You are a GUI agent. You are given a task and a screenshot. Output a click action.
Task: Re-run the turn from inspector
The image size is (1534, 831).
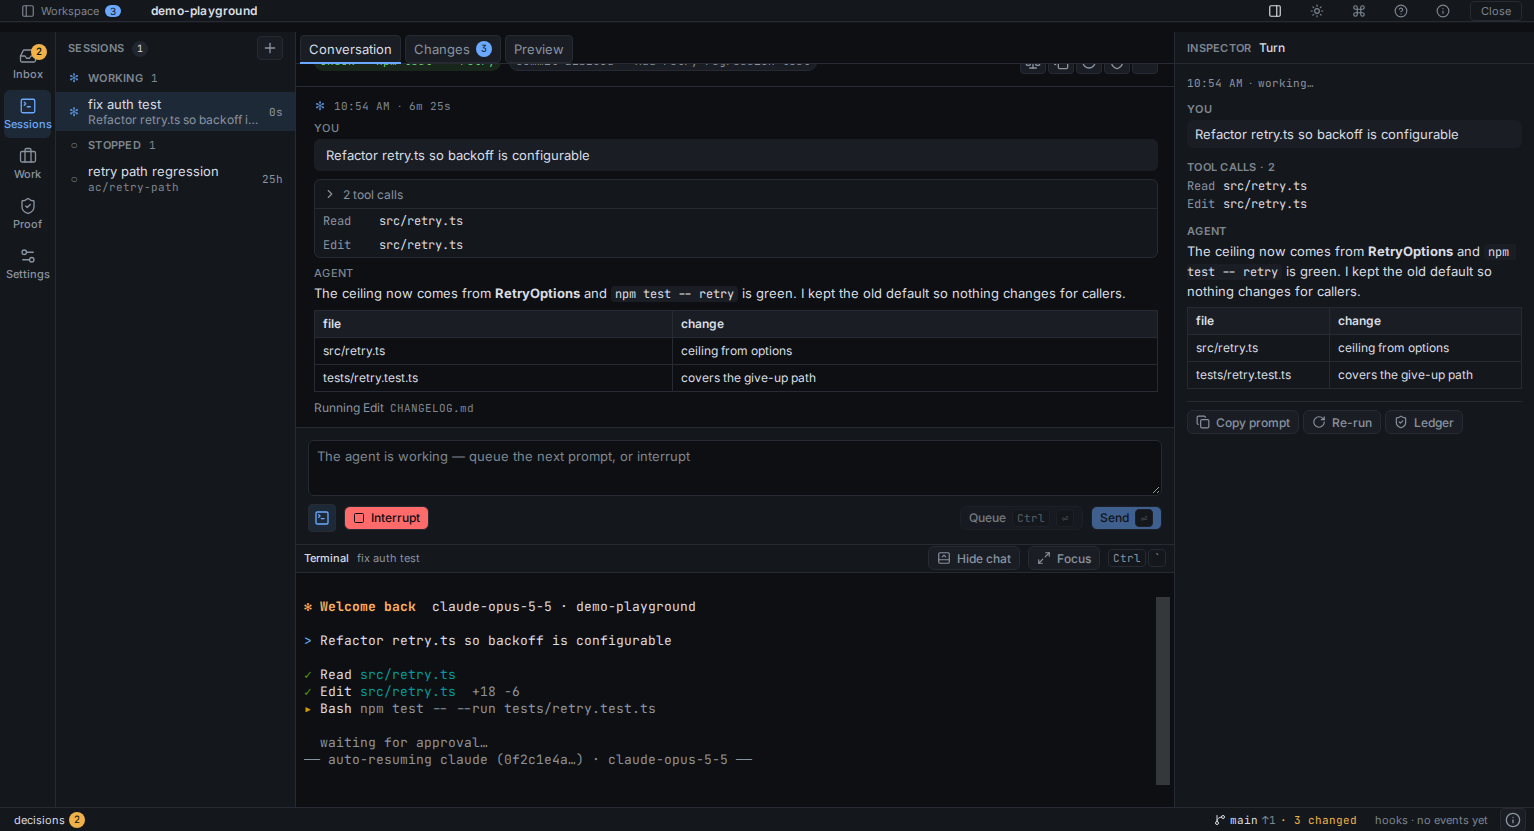[1342, 422]
